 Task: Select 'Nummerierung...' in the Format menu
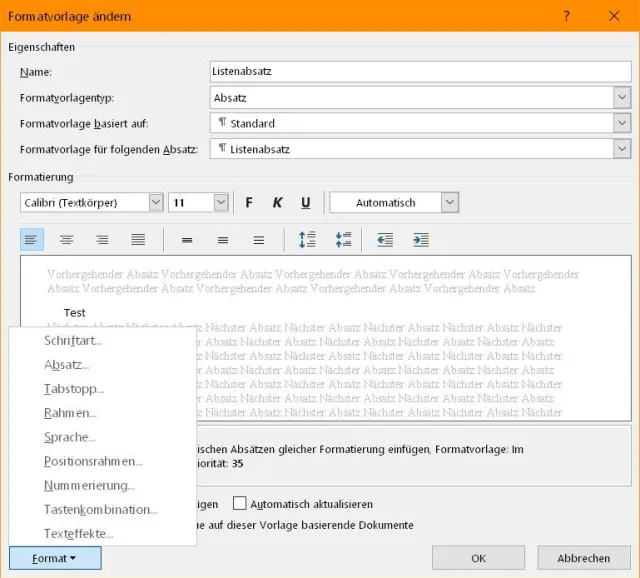[x=89, y=485]
